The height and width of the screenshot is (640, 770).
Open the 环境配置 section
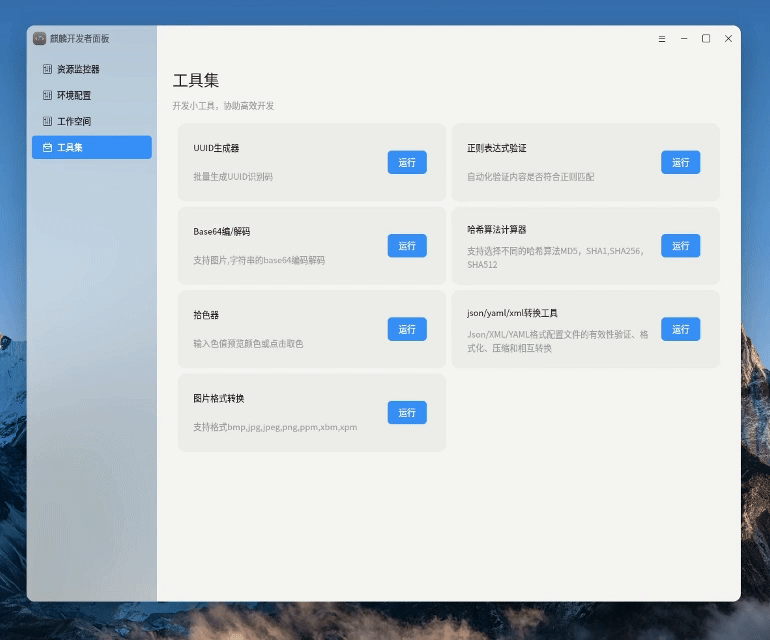coord(74,96)
